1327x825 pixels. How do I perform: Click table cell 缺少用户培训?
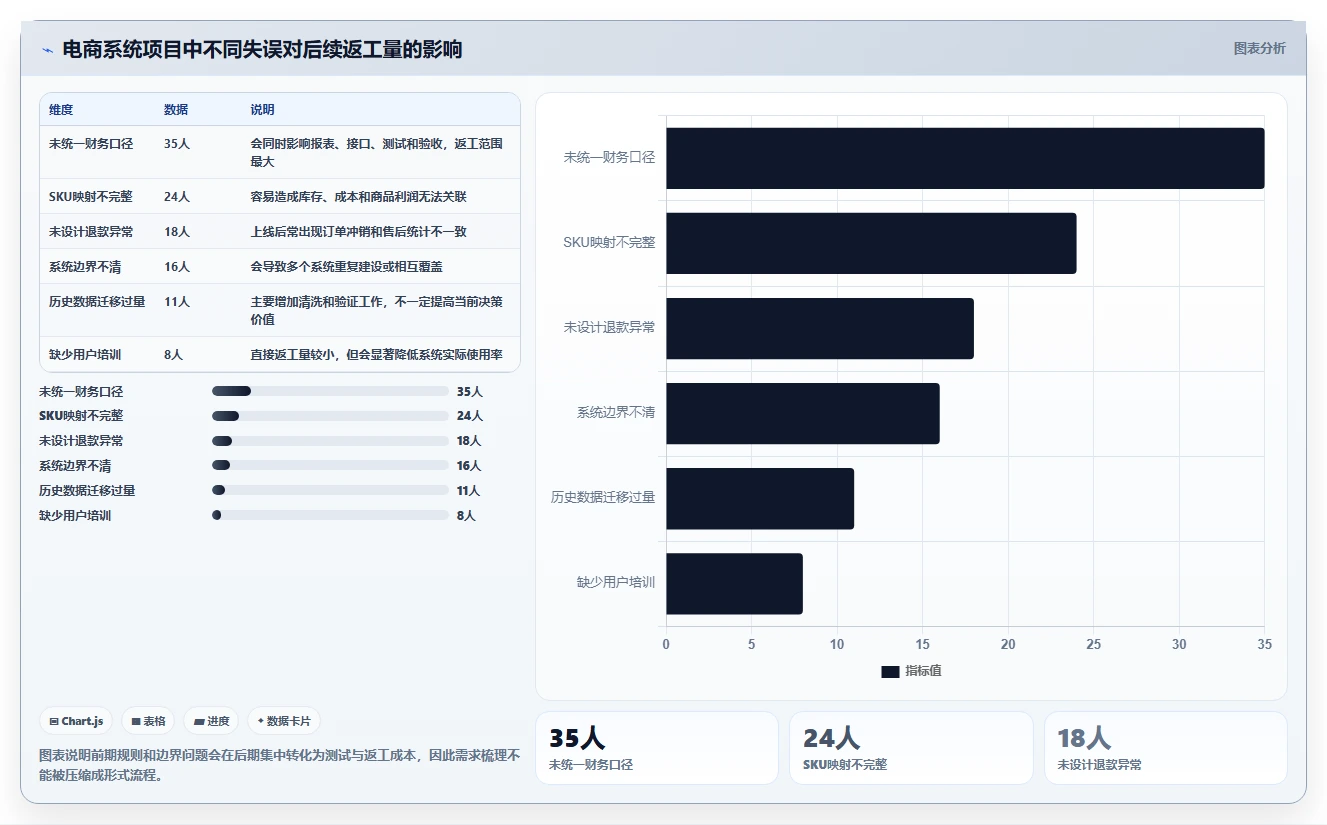click(85, 355)
